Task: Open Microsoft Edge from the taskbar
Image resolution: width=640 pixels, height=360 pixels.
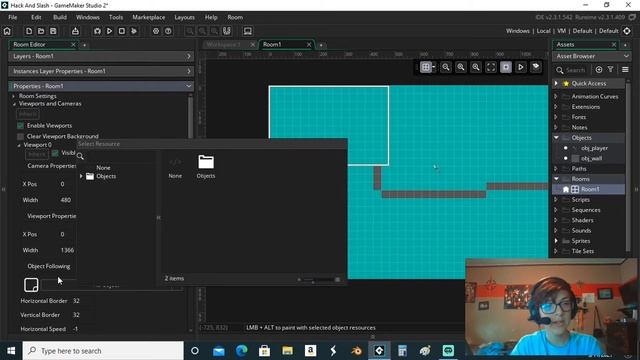Action: click(x=241, y=351)
